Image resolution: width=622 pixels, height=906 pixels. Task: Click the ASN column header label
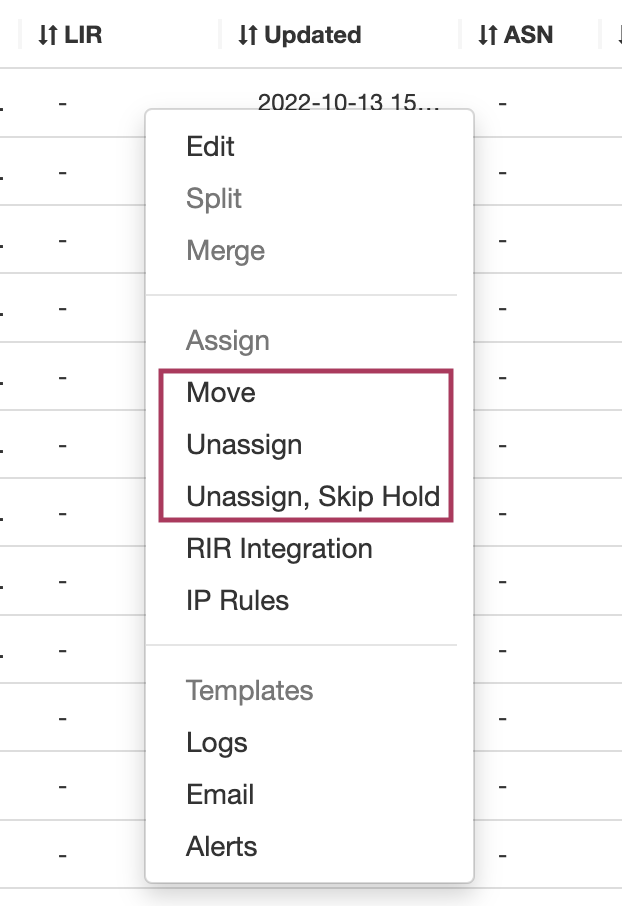[528, 36]
